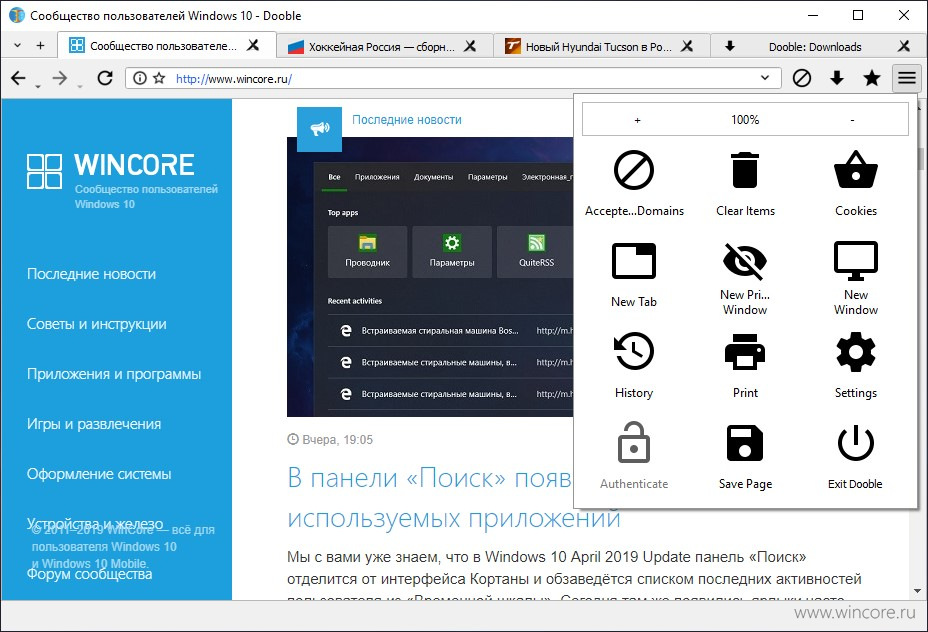Screen dimensions: 928x632
Task: Click the downloads arrow in toolbar
Action: point(837,78)
